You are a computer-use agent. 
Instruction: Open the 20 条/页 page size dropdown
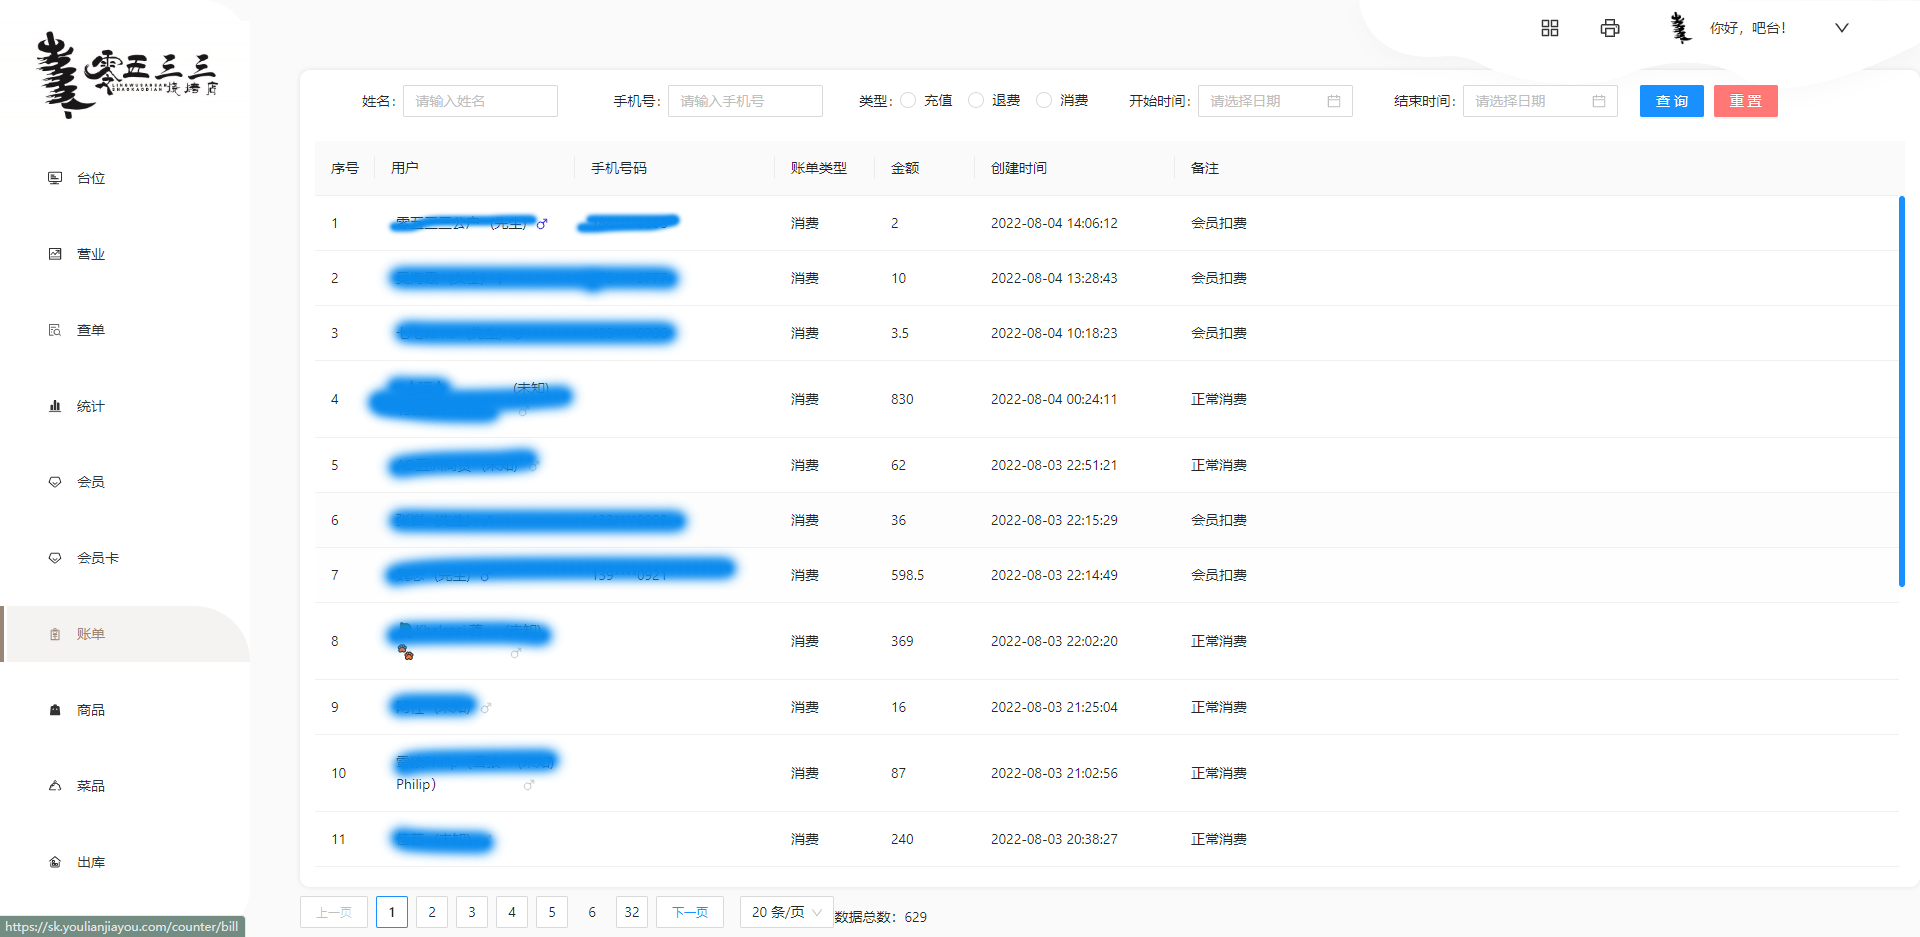click(x=786, y=912)
